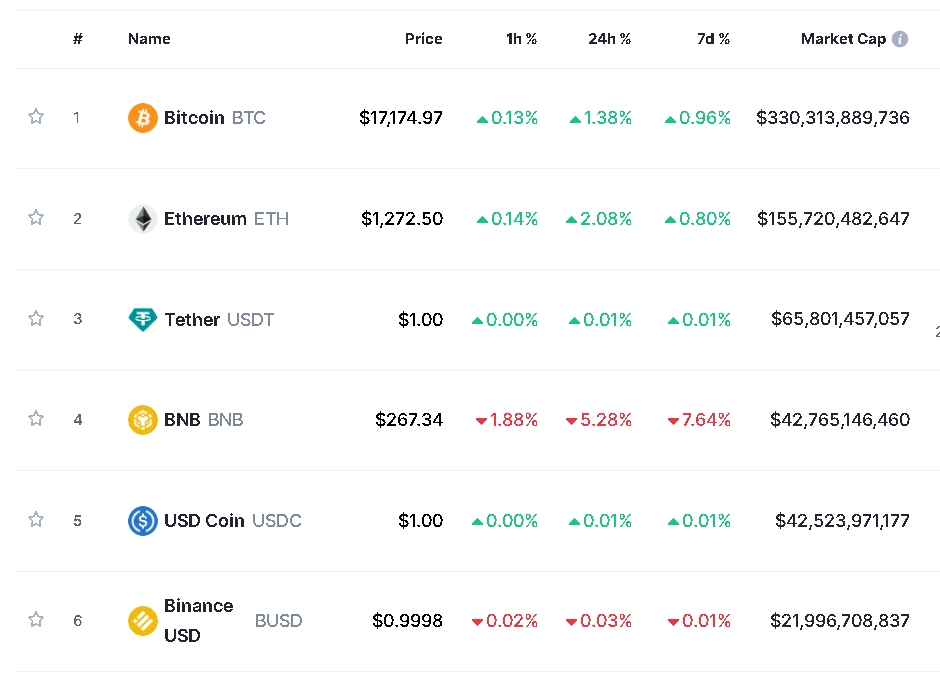
Task: Sort the table by Price column
Action: 423,39
